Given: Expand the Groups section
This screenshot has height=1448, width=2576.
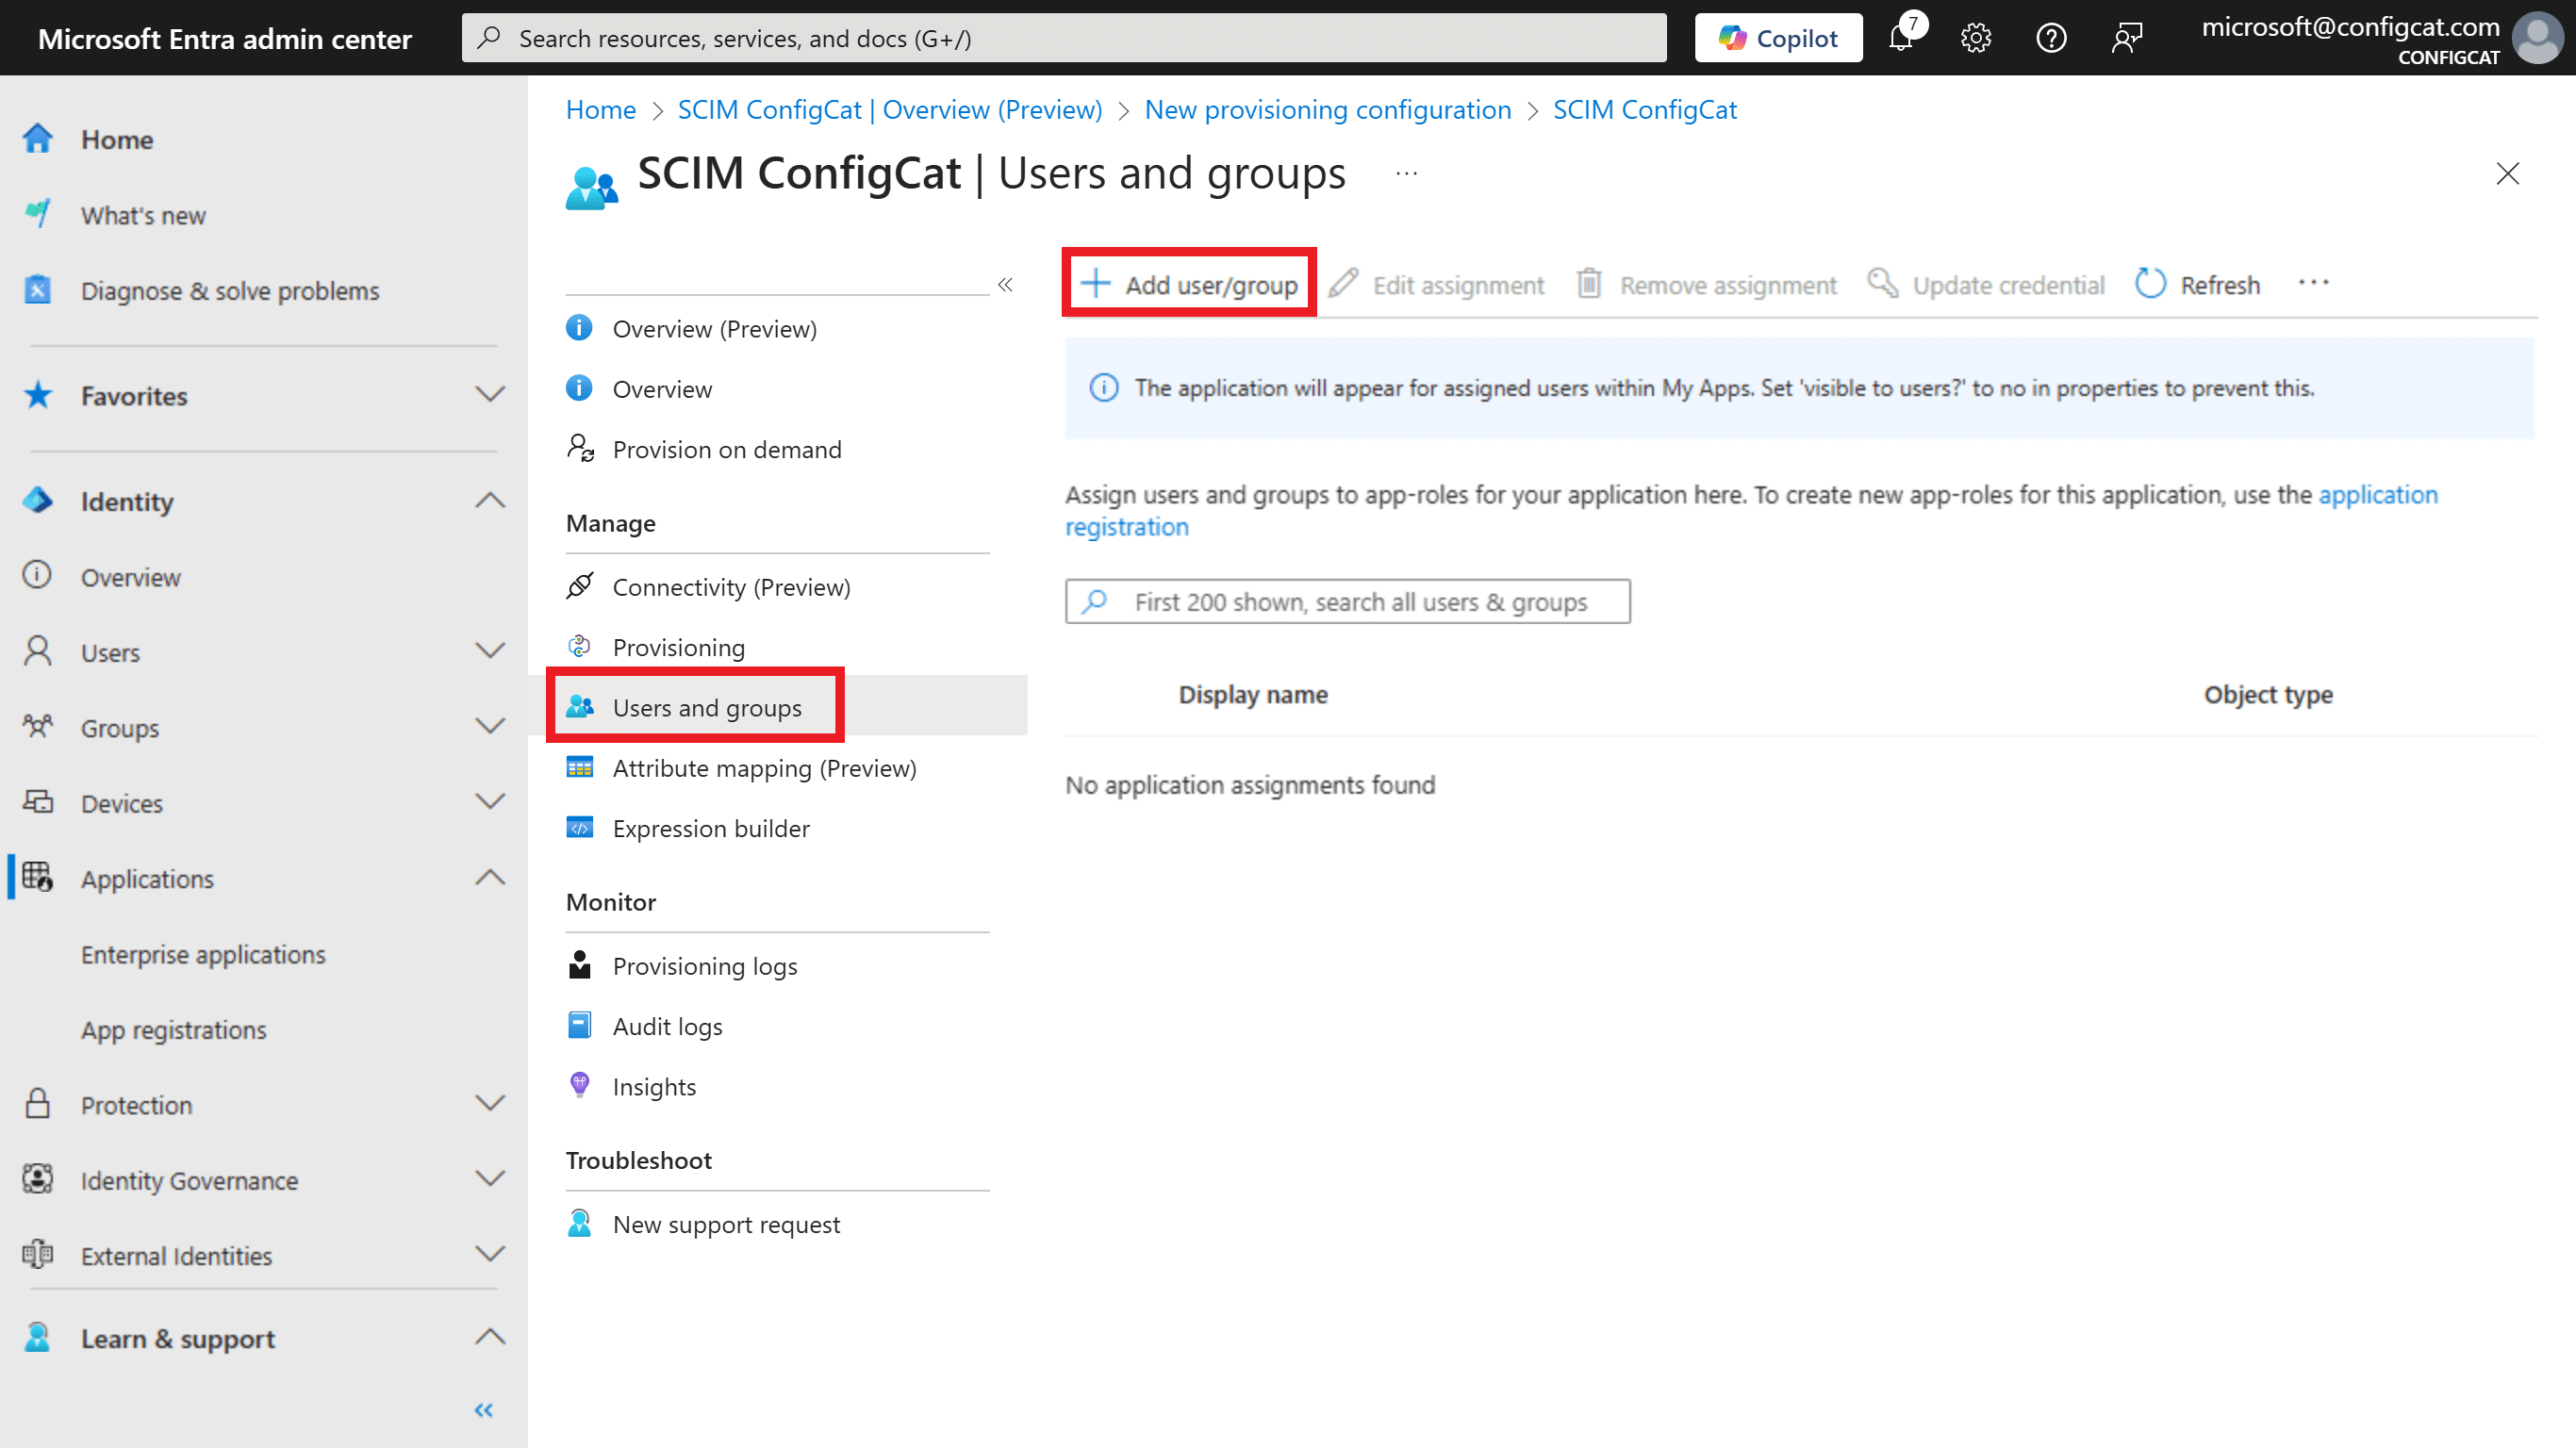Looking at the screenshot, I should (490, 727).
